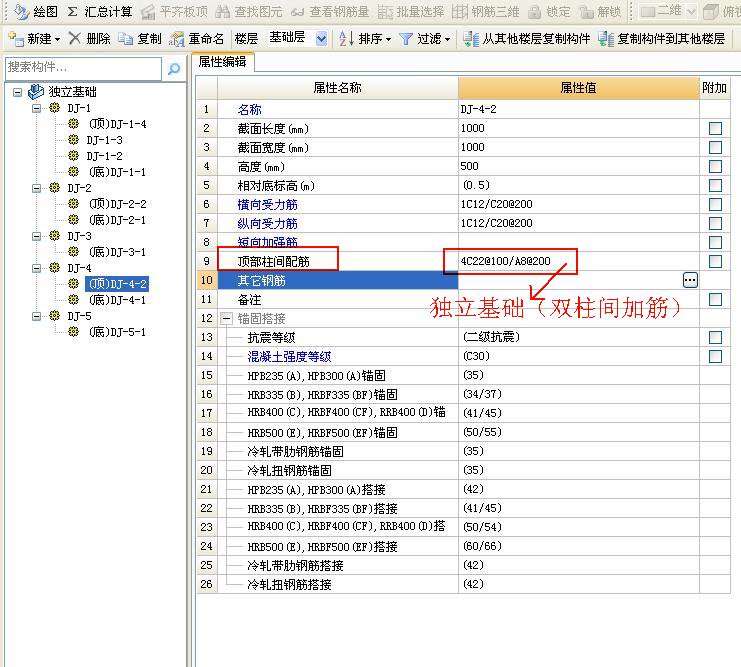Open the 过滤 filter menu
Viewport: 741px width, 667px height.
coord(424,38)
